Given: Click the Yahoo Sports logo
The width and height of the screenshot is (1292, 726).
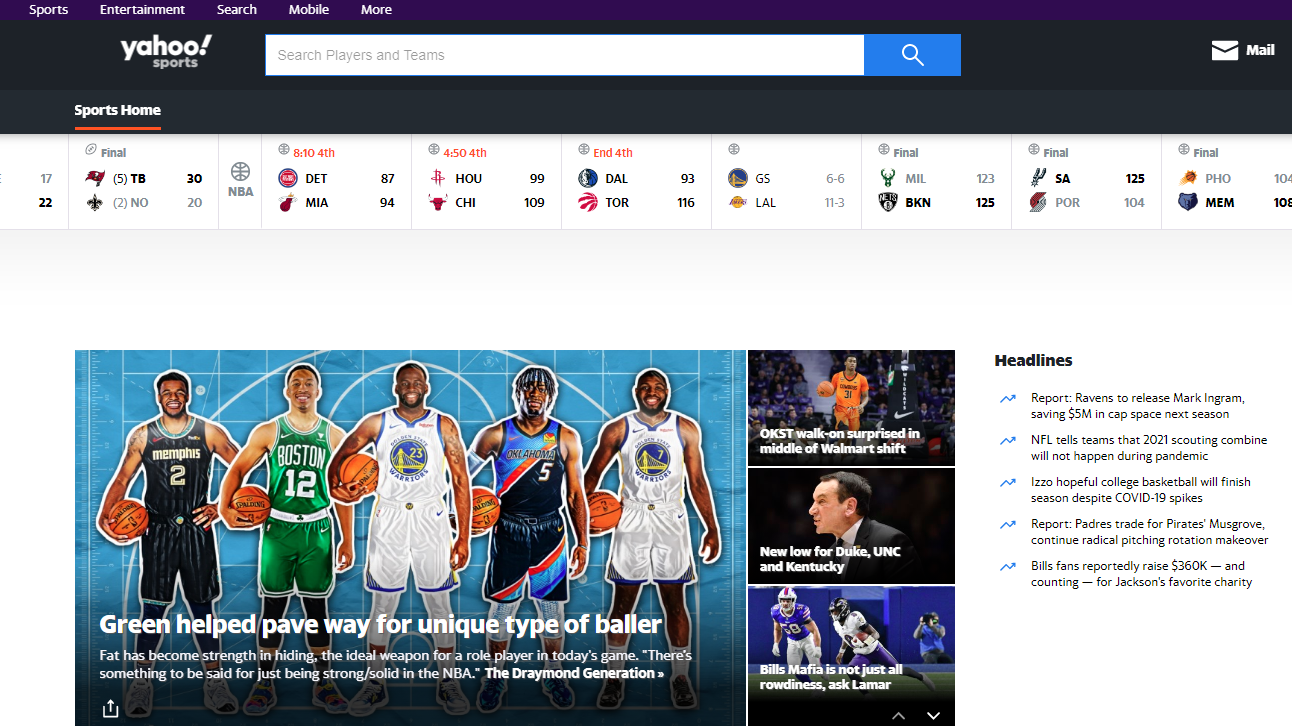Looking at the screenshot, I should pyautogui.click(x=166, y=52).
